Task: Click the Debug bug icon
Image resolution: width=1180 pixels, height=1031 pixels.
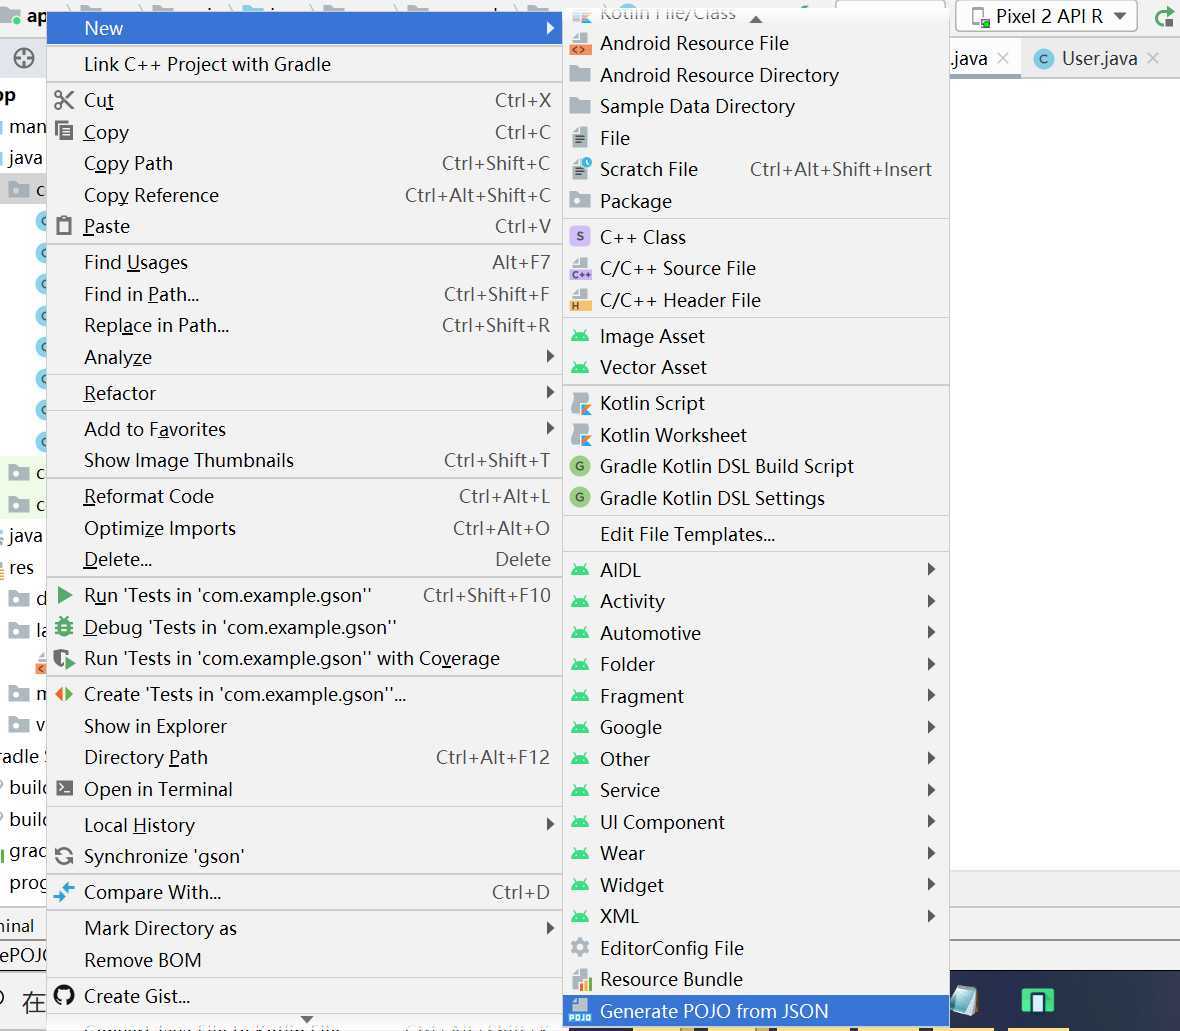Action: pos(65,627)
